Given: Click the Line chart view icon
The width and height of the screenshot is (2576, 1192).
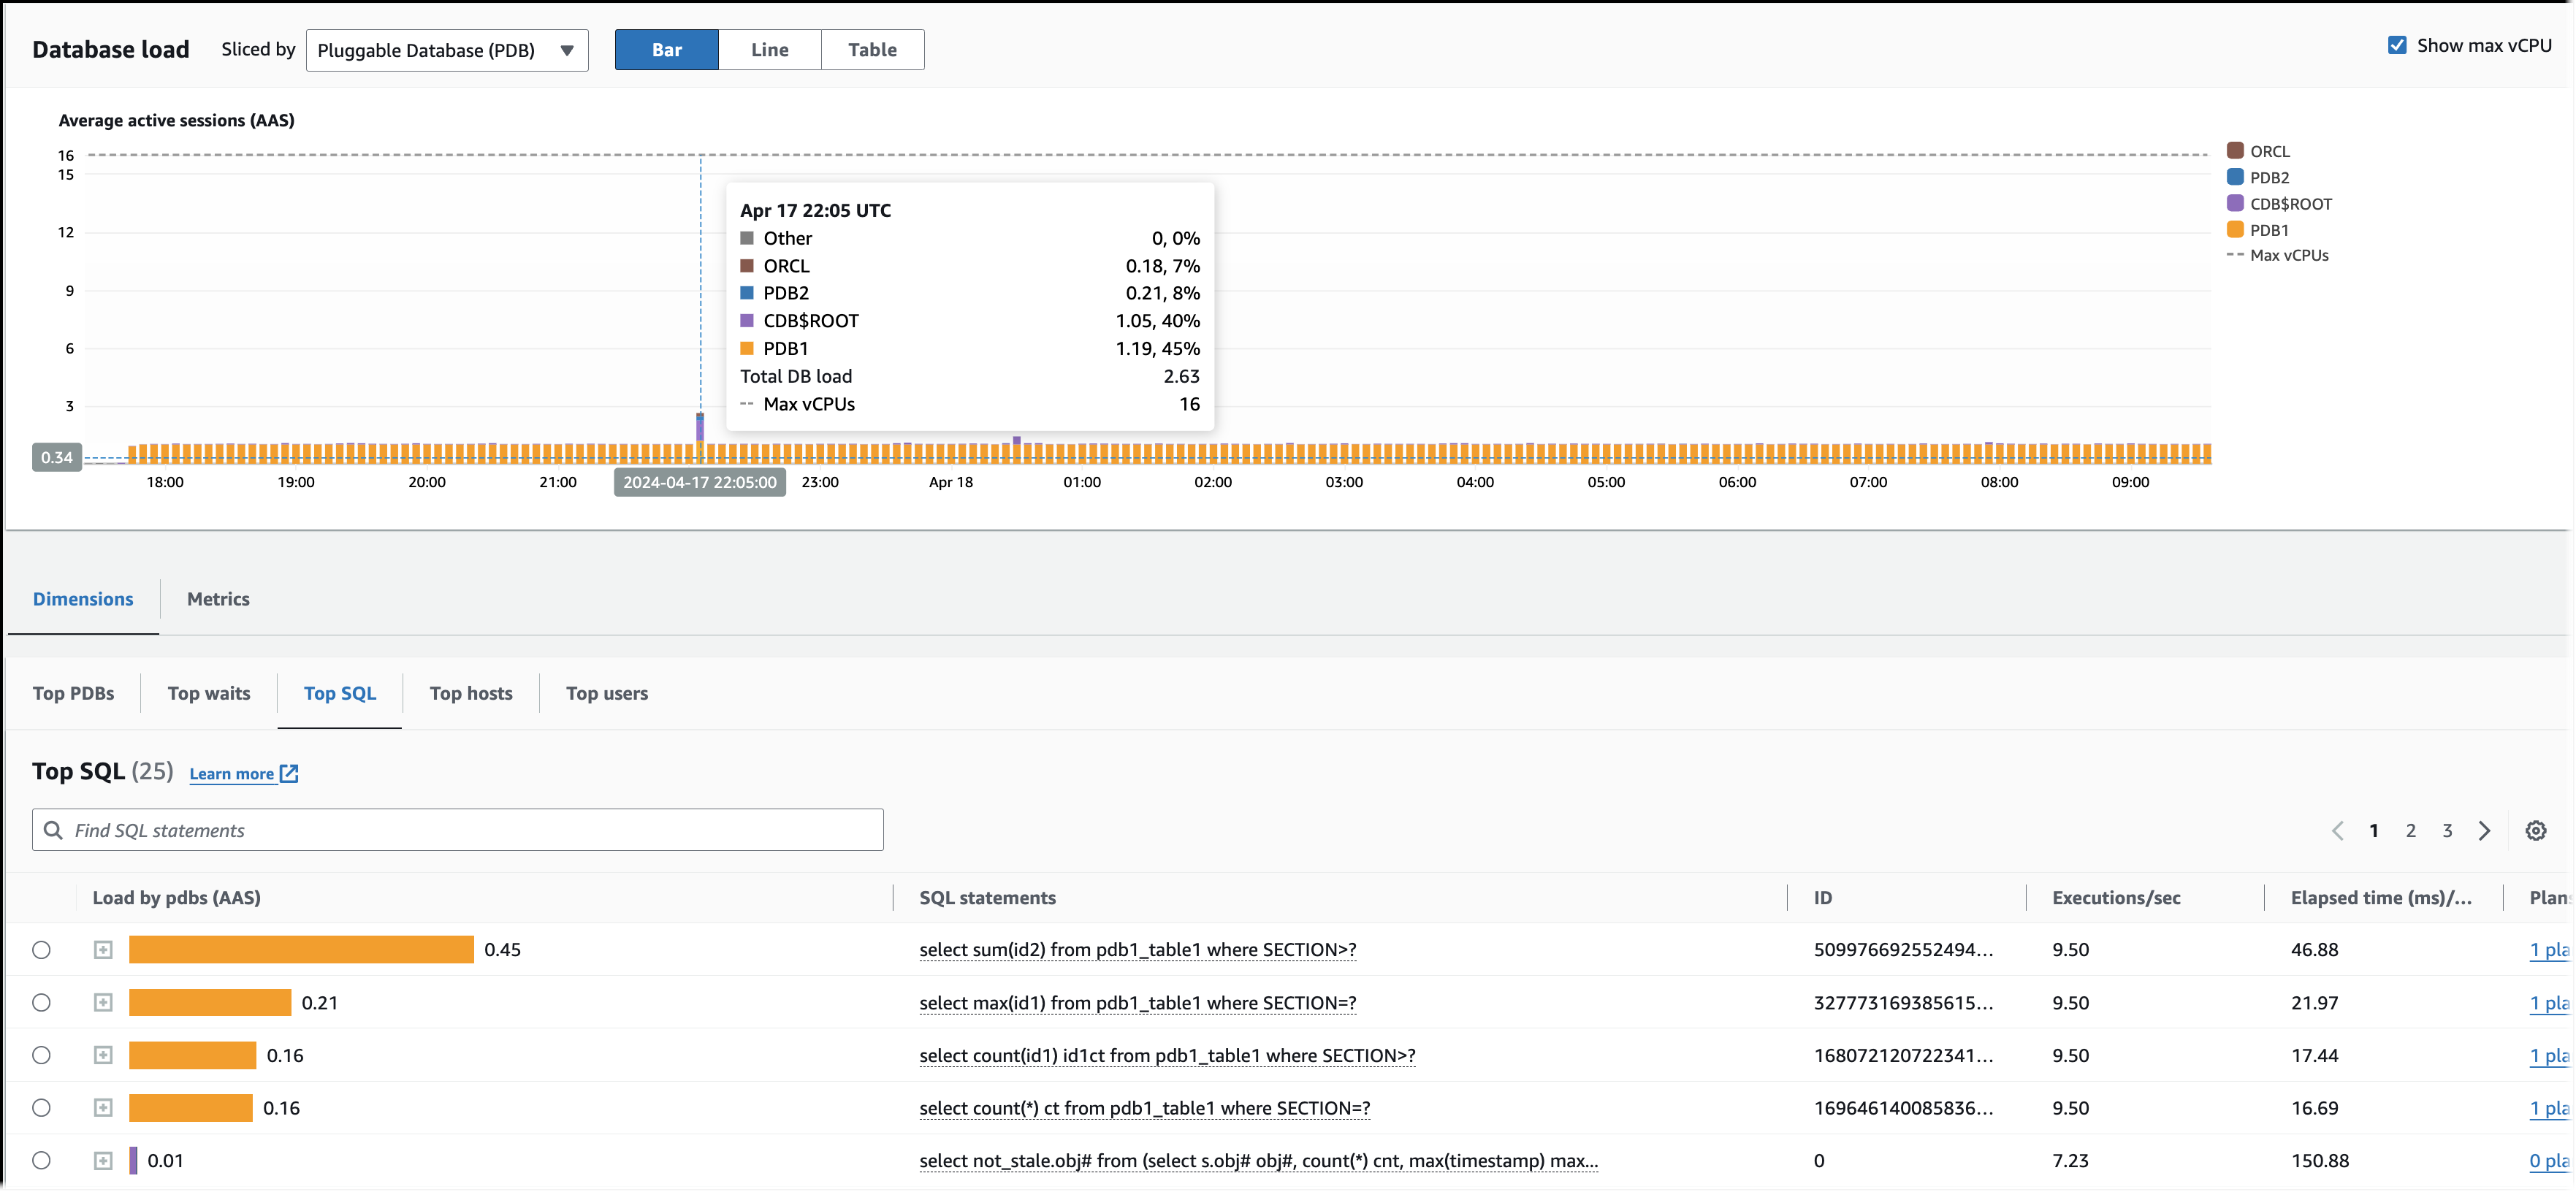Looking at the screenshot, I should pyautogui.click(x=767, y=49).
